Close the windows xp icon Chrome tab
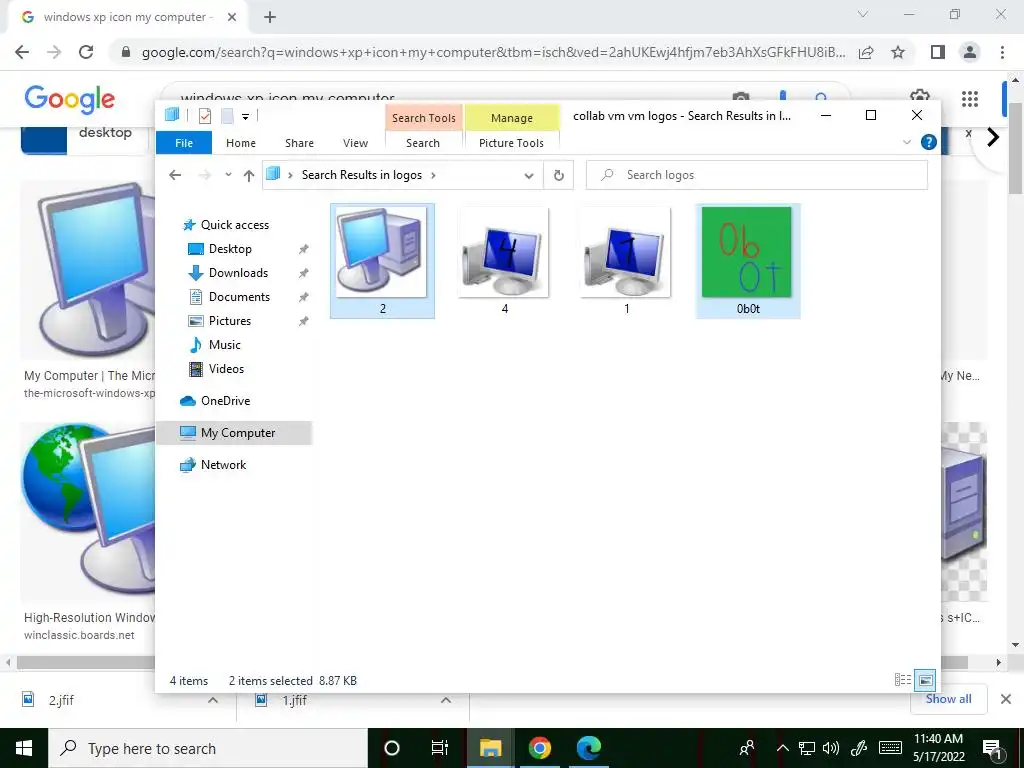The height and width of the screenshot is (768, 1024). [x=232, y=17]
